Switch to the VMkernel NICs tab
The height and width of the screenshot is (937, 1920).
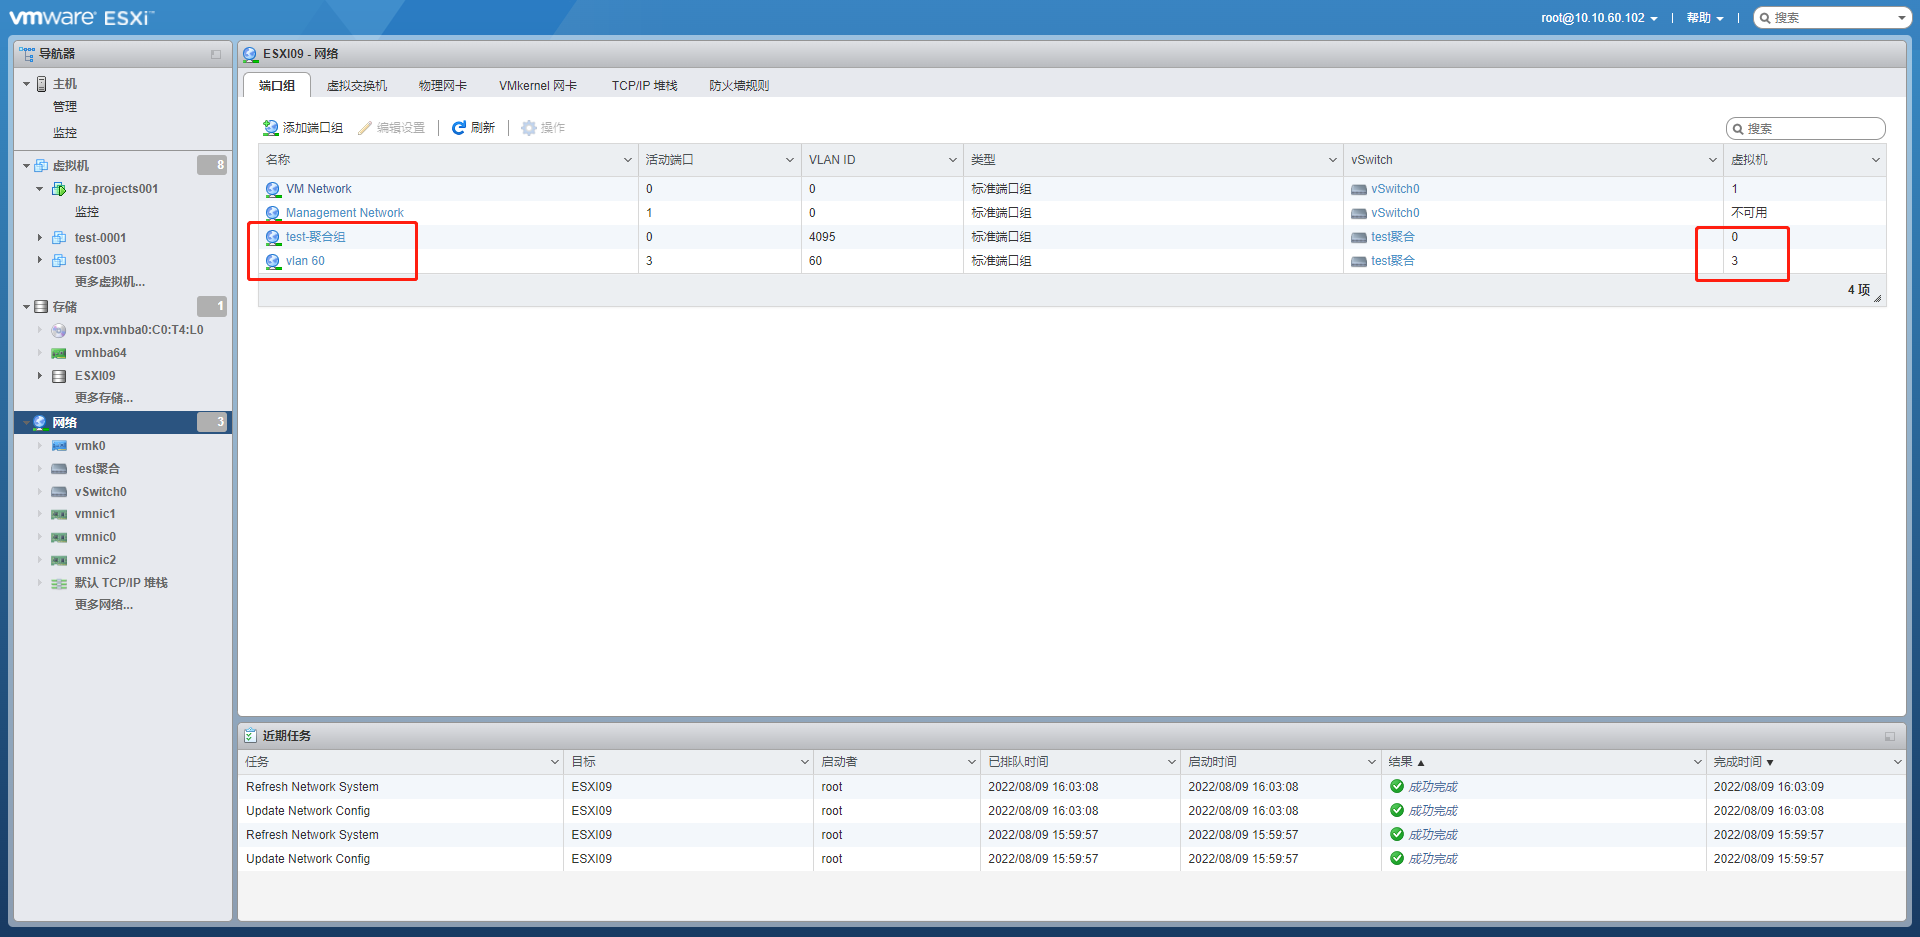coord(538,86)
